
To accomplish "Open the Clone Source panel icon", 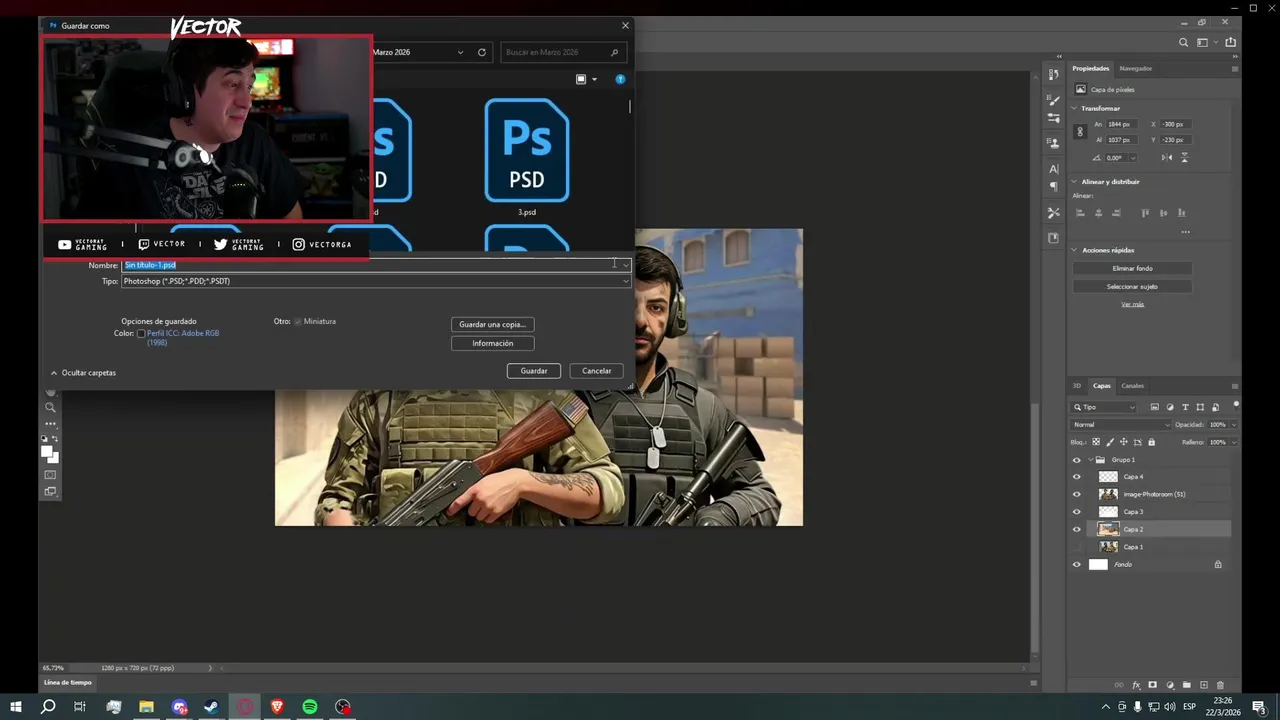I will pos(1053,143).
